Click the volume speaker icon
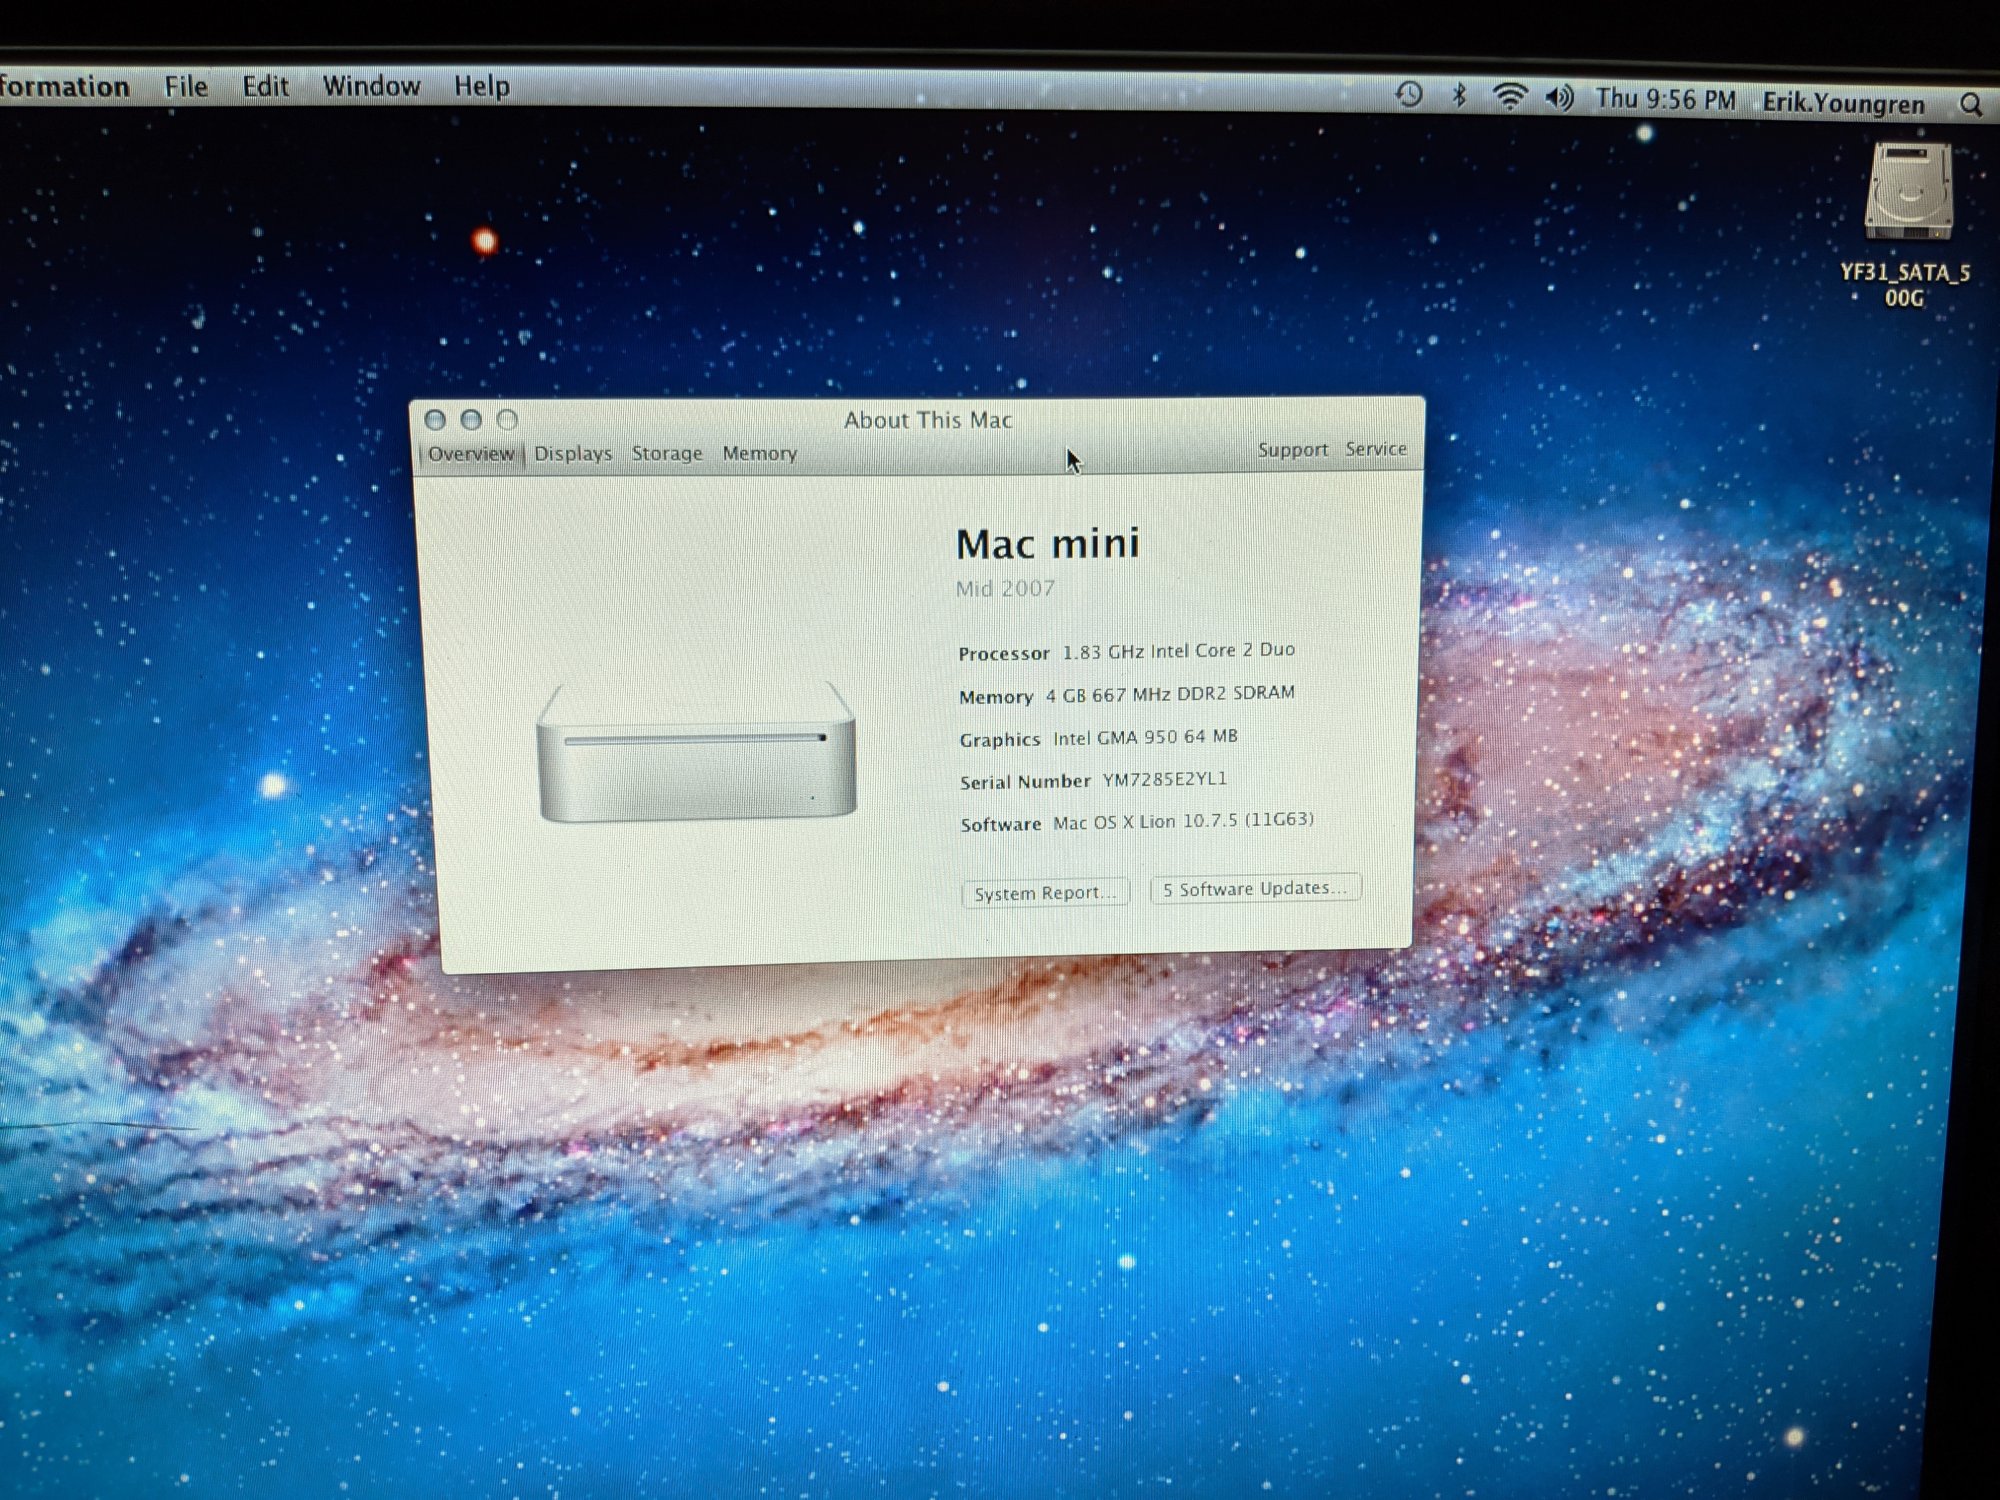2000x1500 pixels. click(1558, 98)
